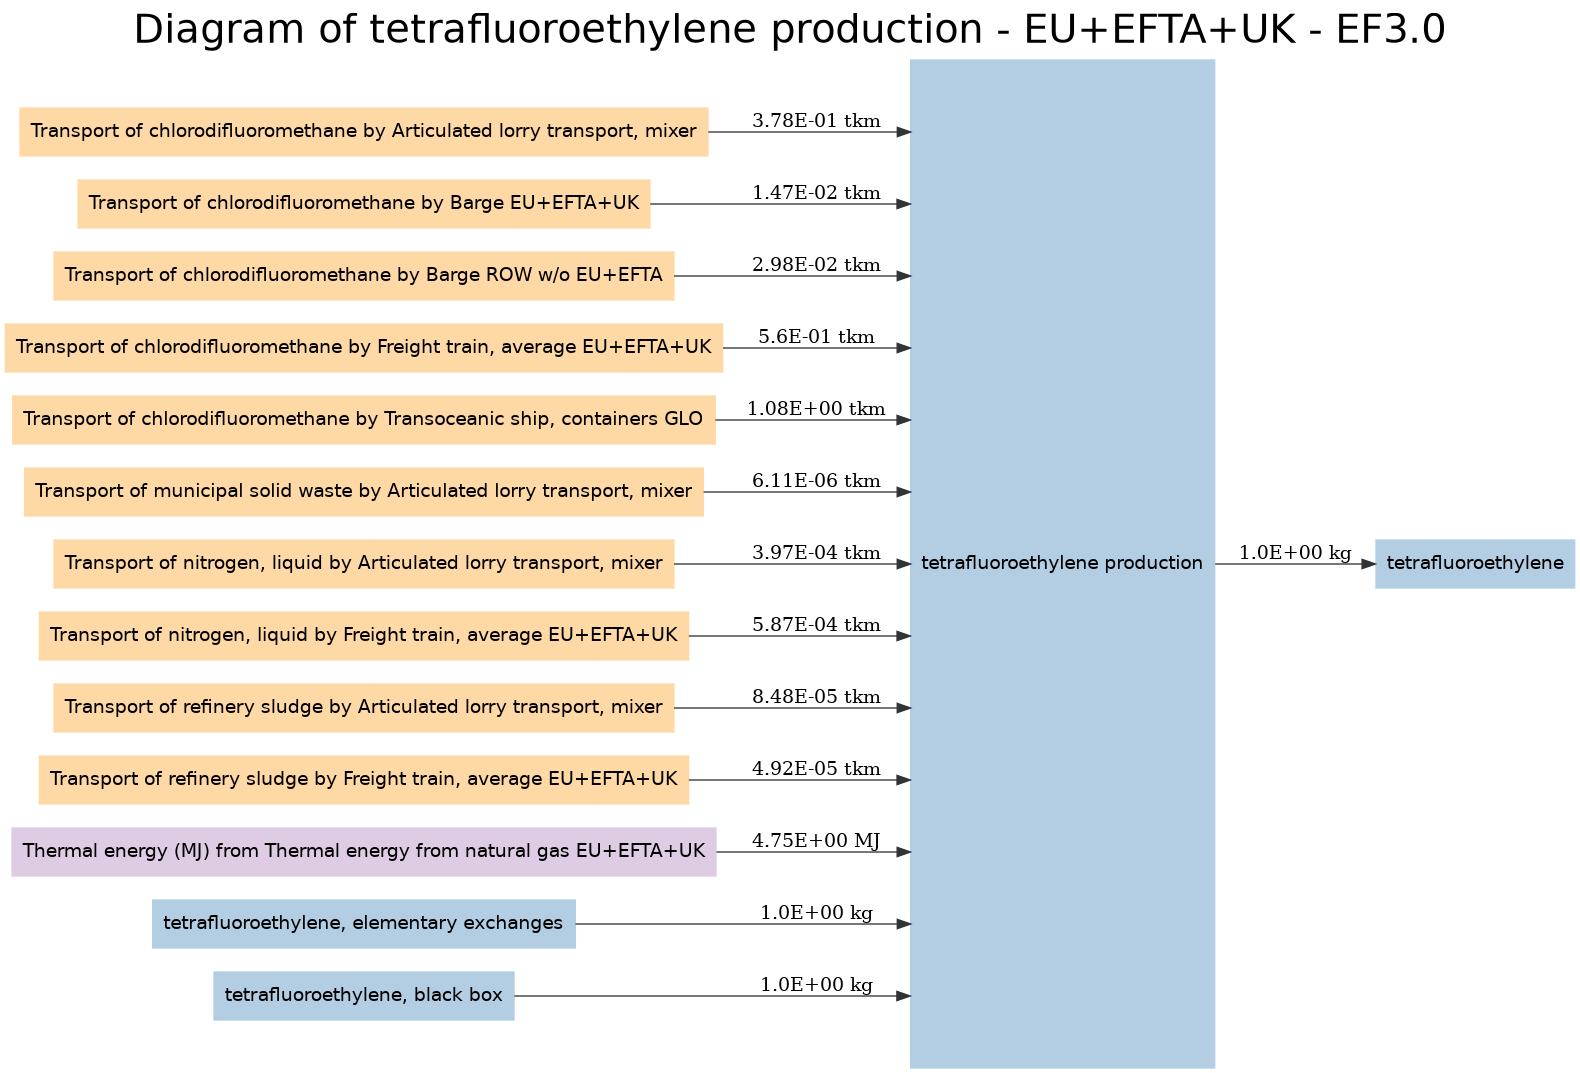Click the '1.47E-02 tkm' edge label

816,193
